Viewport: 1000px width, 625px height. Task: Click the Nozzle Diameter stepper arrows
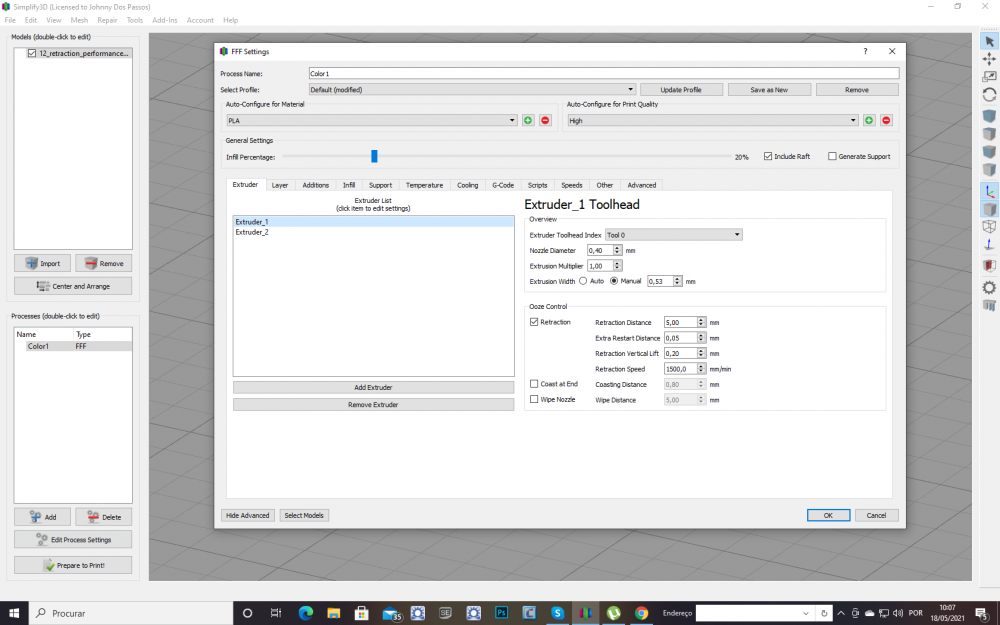coord(617,251)
